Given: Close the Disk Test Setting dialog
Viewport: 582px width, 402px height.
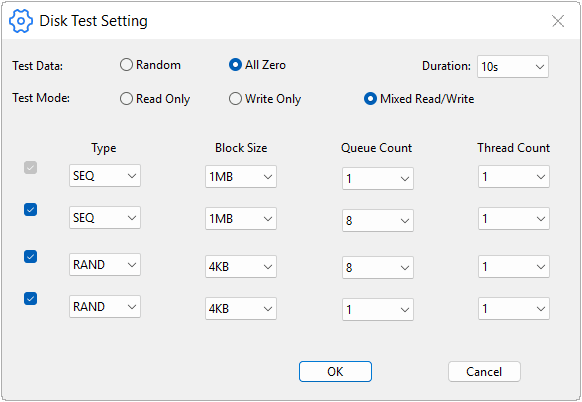Looking at the screenshot, I should (558, 21).
